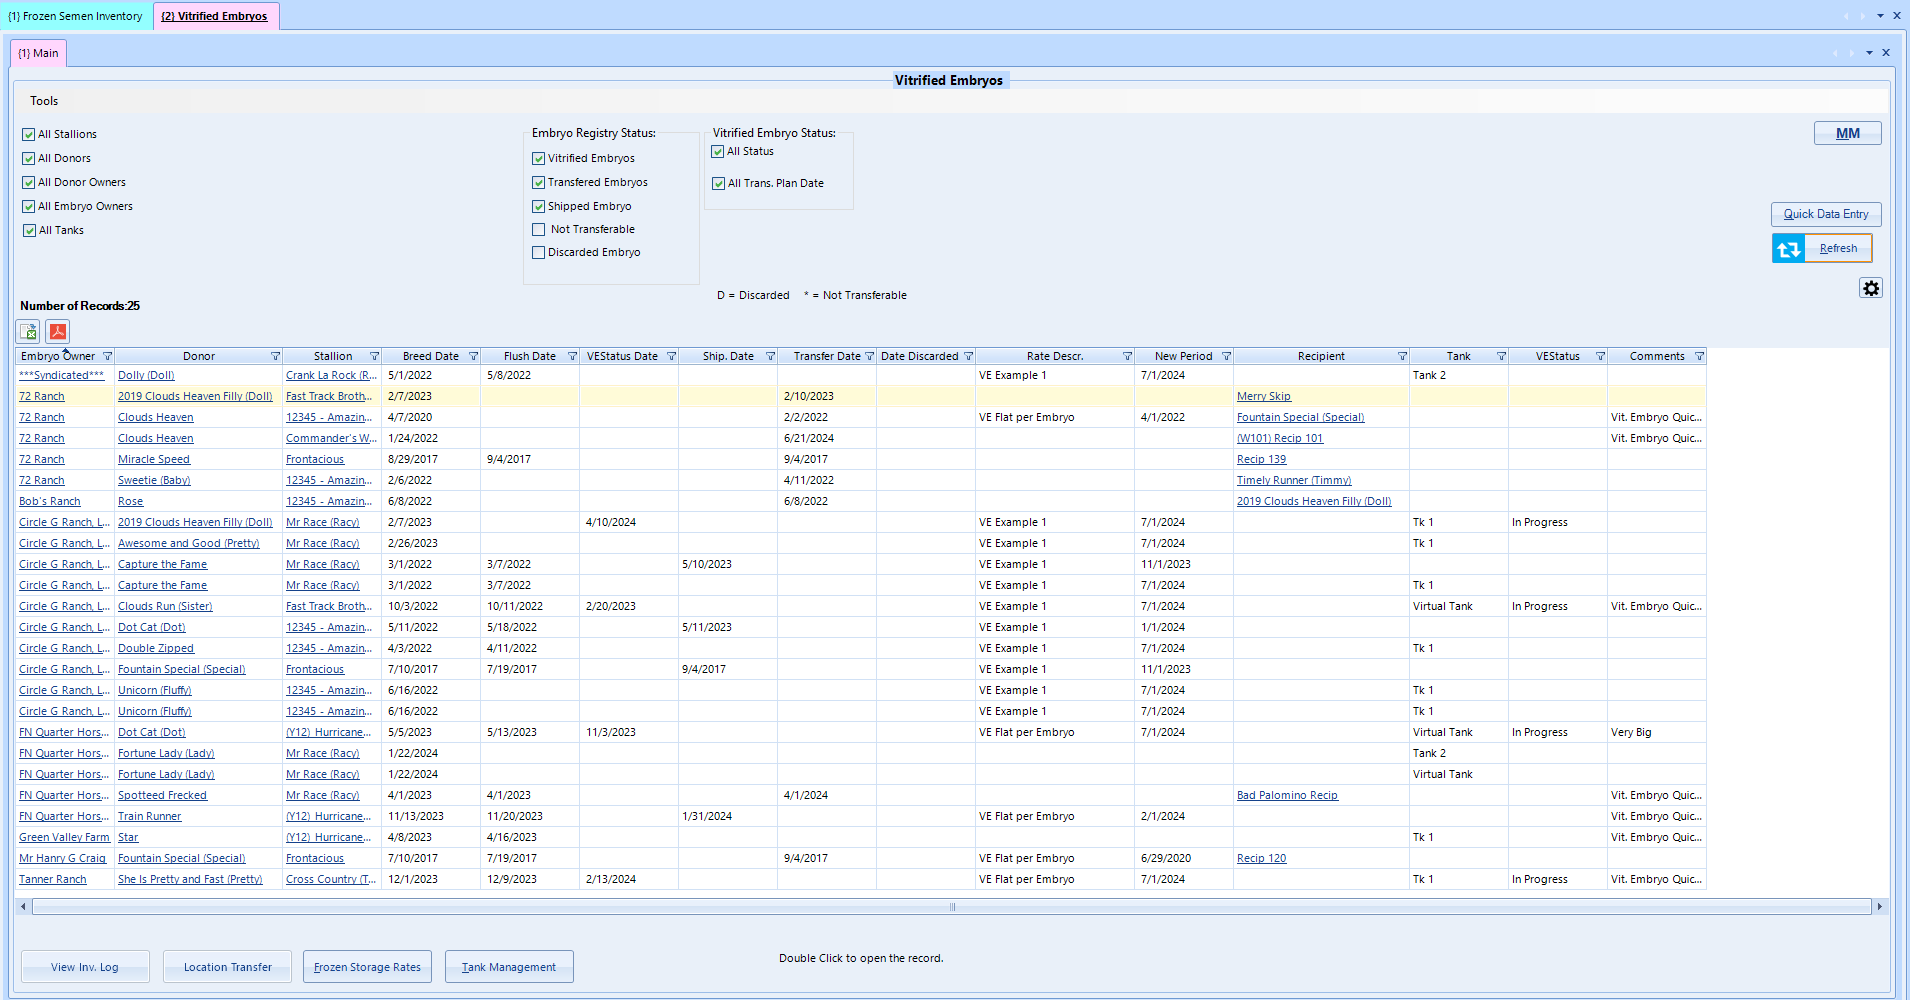
Task: Open Miracle Speed donor link
Action: point(154,459)
